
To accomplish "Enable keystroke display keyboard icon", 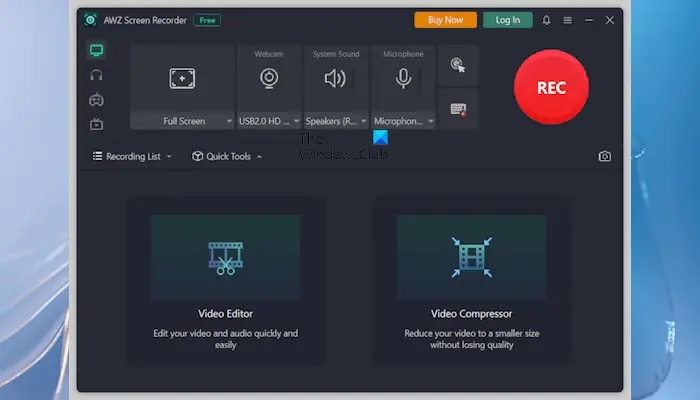I will pos(458,109).
